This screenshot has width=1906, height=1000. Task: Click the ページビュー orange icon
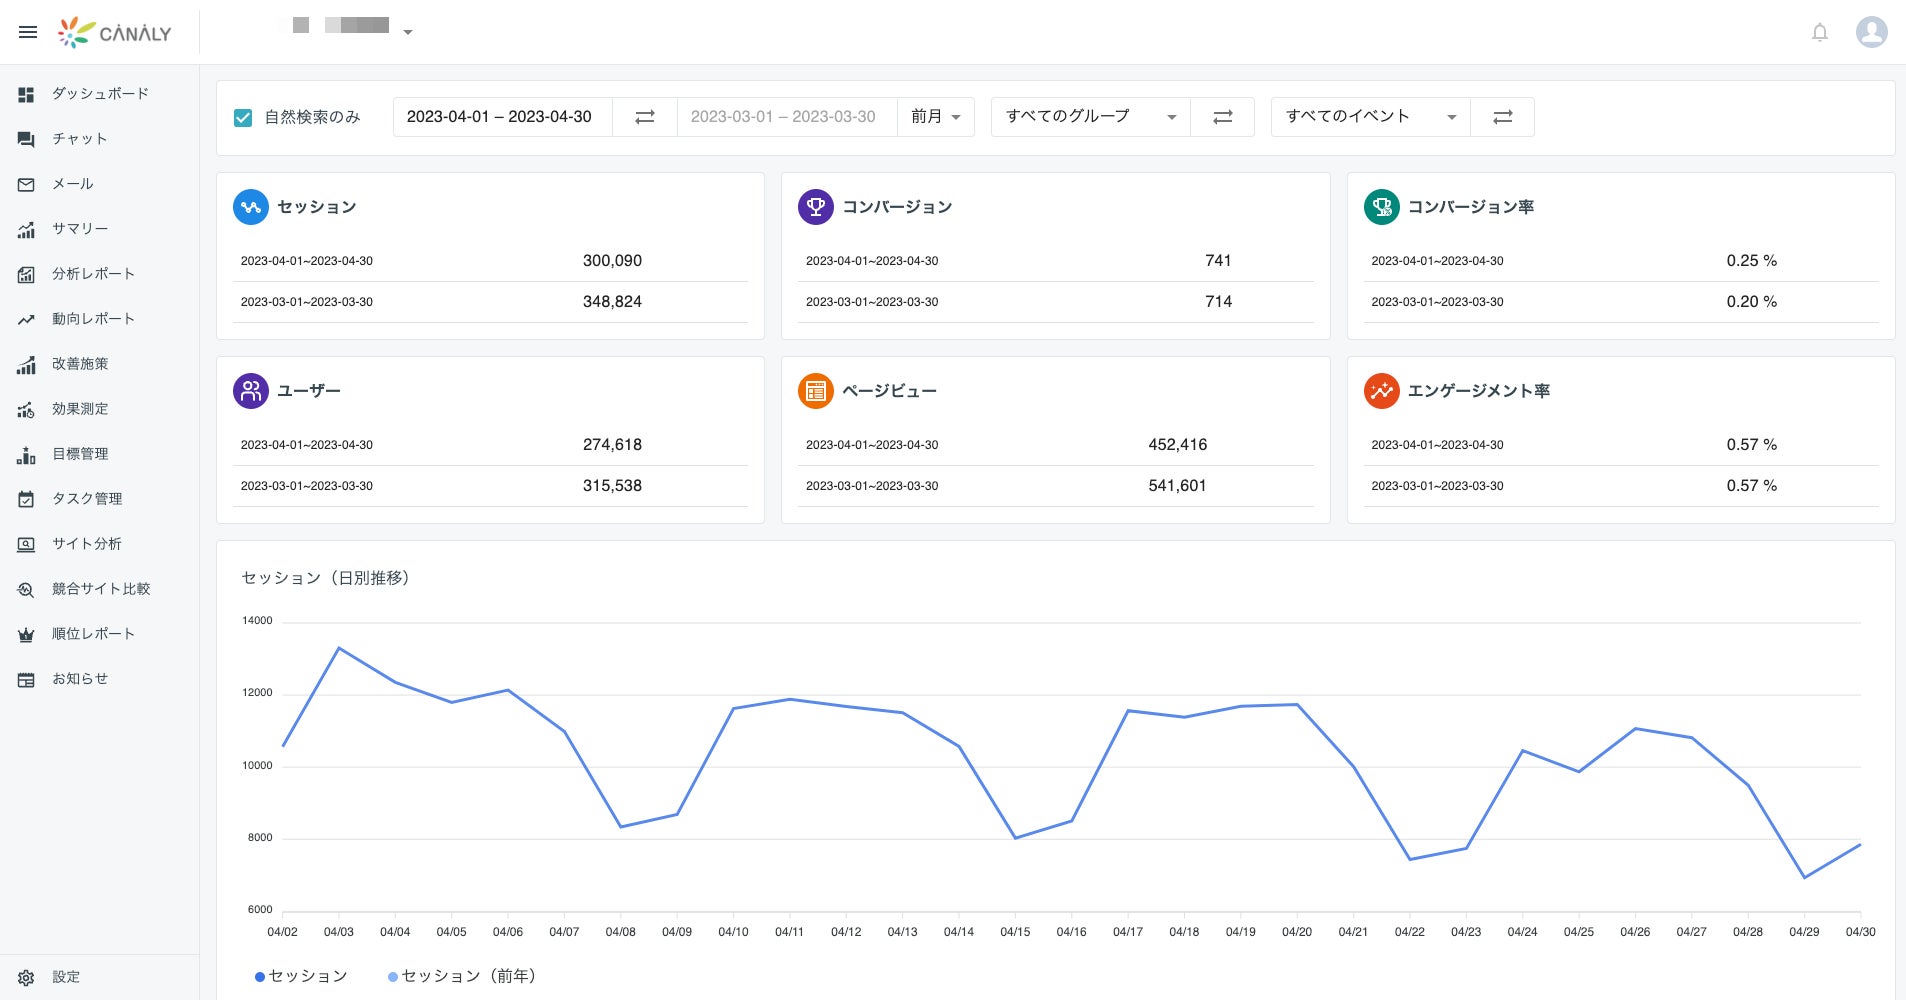[816, 391]
